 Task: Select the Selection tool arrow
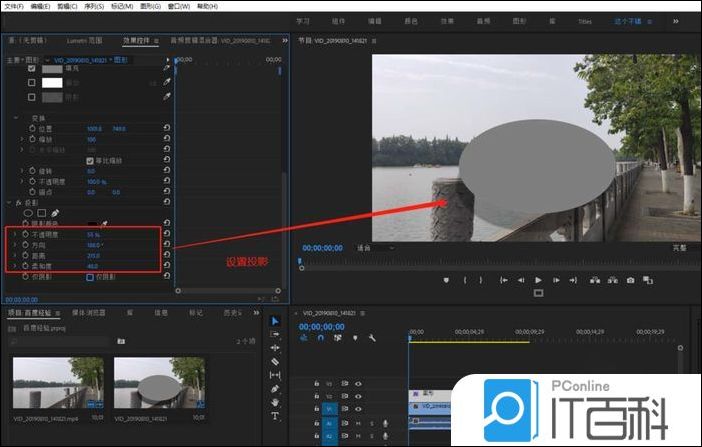click(x=275, y=321)
